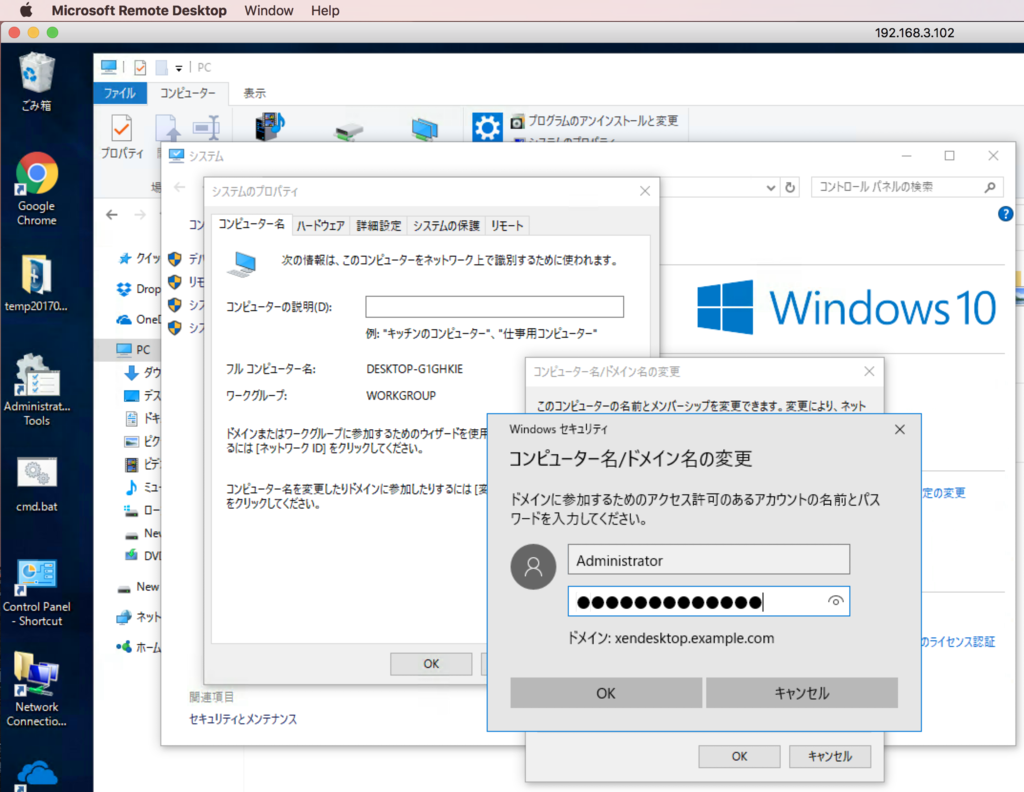
Task: Click the Administrator username field
Action: [x=709, y=560]
